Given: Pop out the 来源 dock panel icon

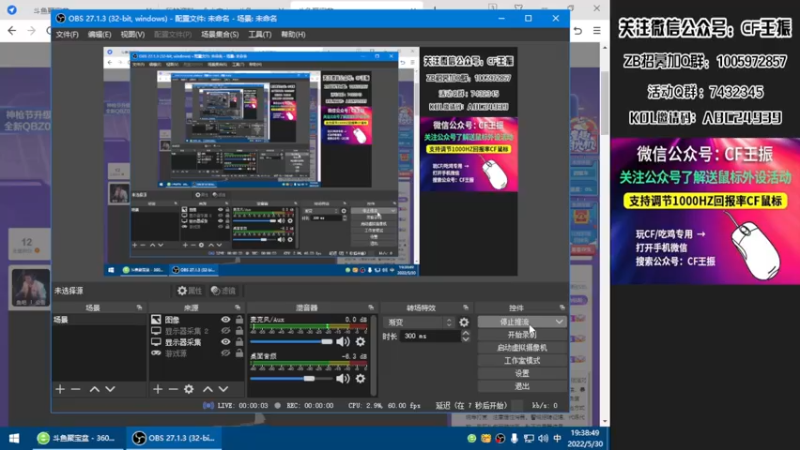Looking at the screenshot, I should pos(238,308).
